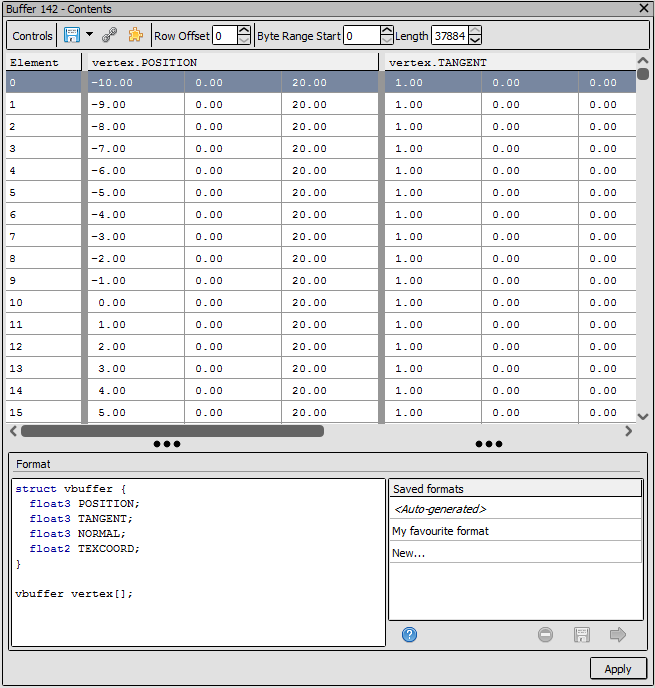Click the float3 POSITION line in format
This screenshot has height=688, width=655.
(84, 504)
